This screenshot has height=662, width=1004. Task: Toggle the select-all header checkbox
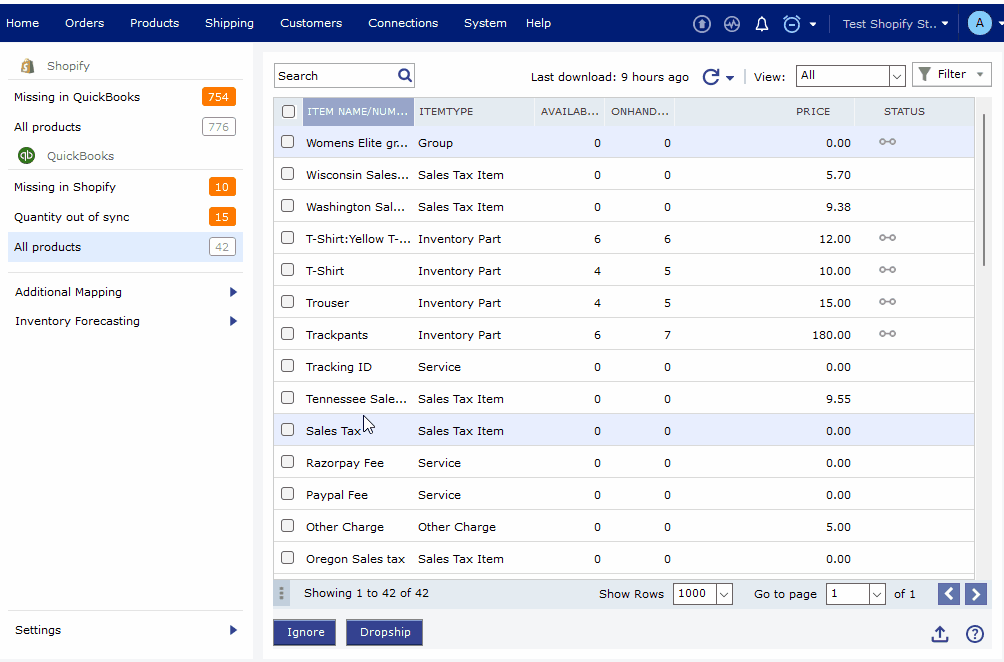(x=289, y=112)
